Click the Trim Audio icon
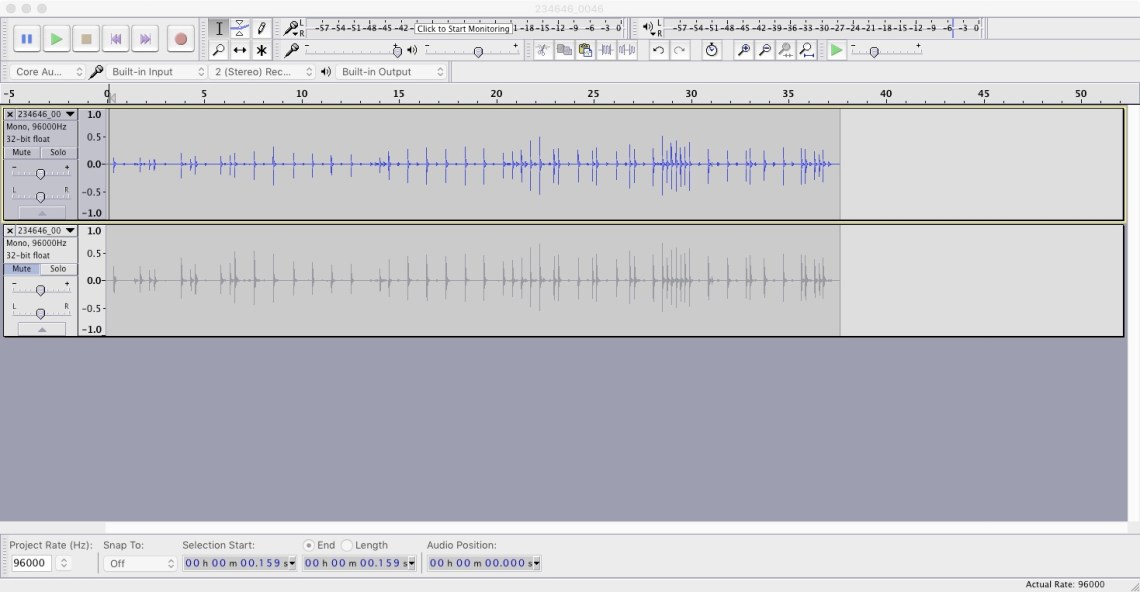The width and height of the screenshot is (1140, 592). [x=606, y=50]
